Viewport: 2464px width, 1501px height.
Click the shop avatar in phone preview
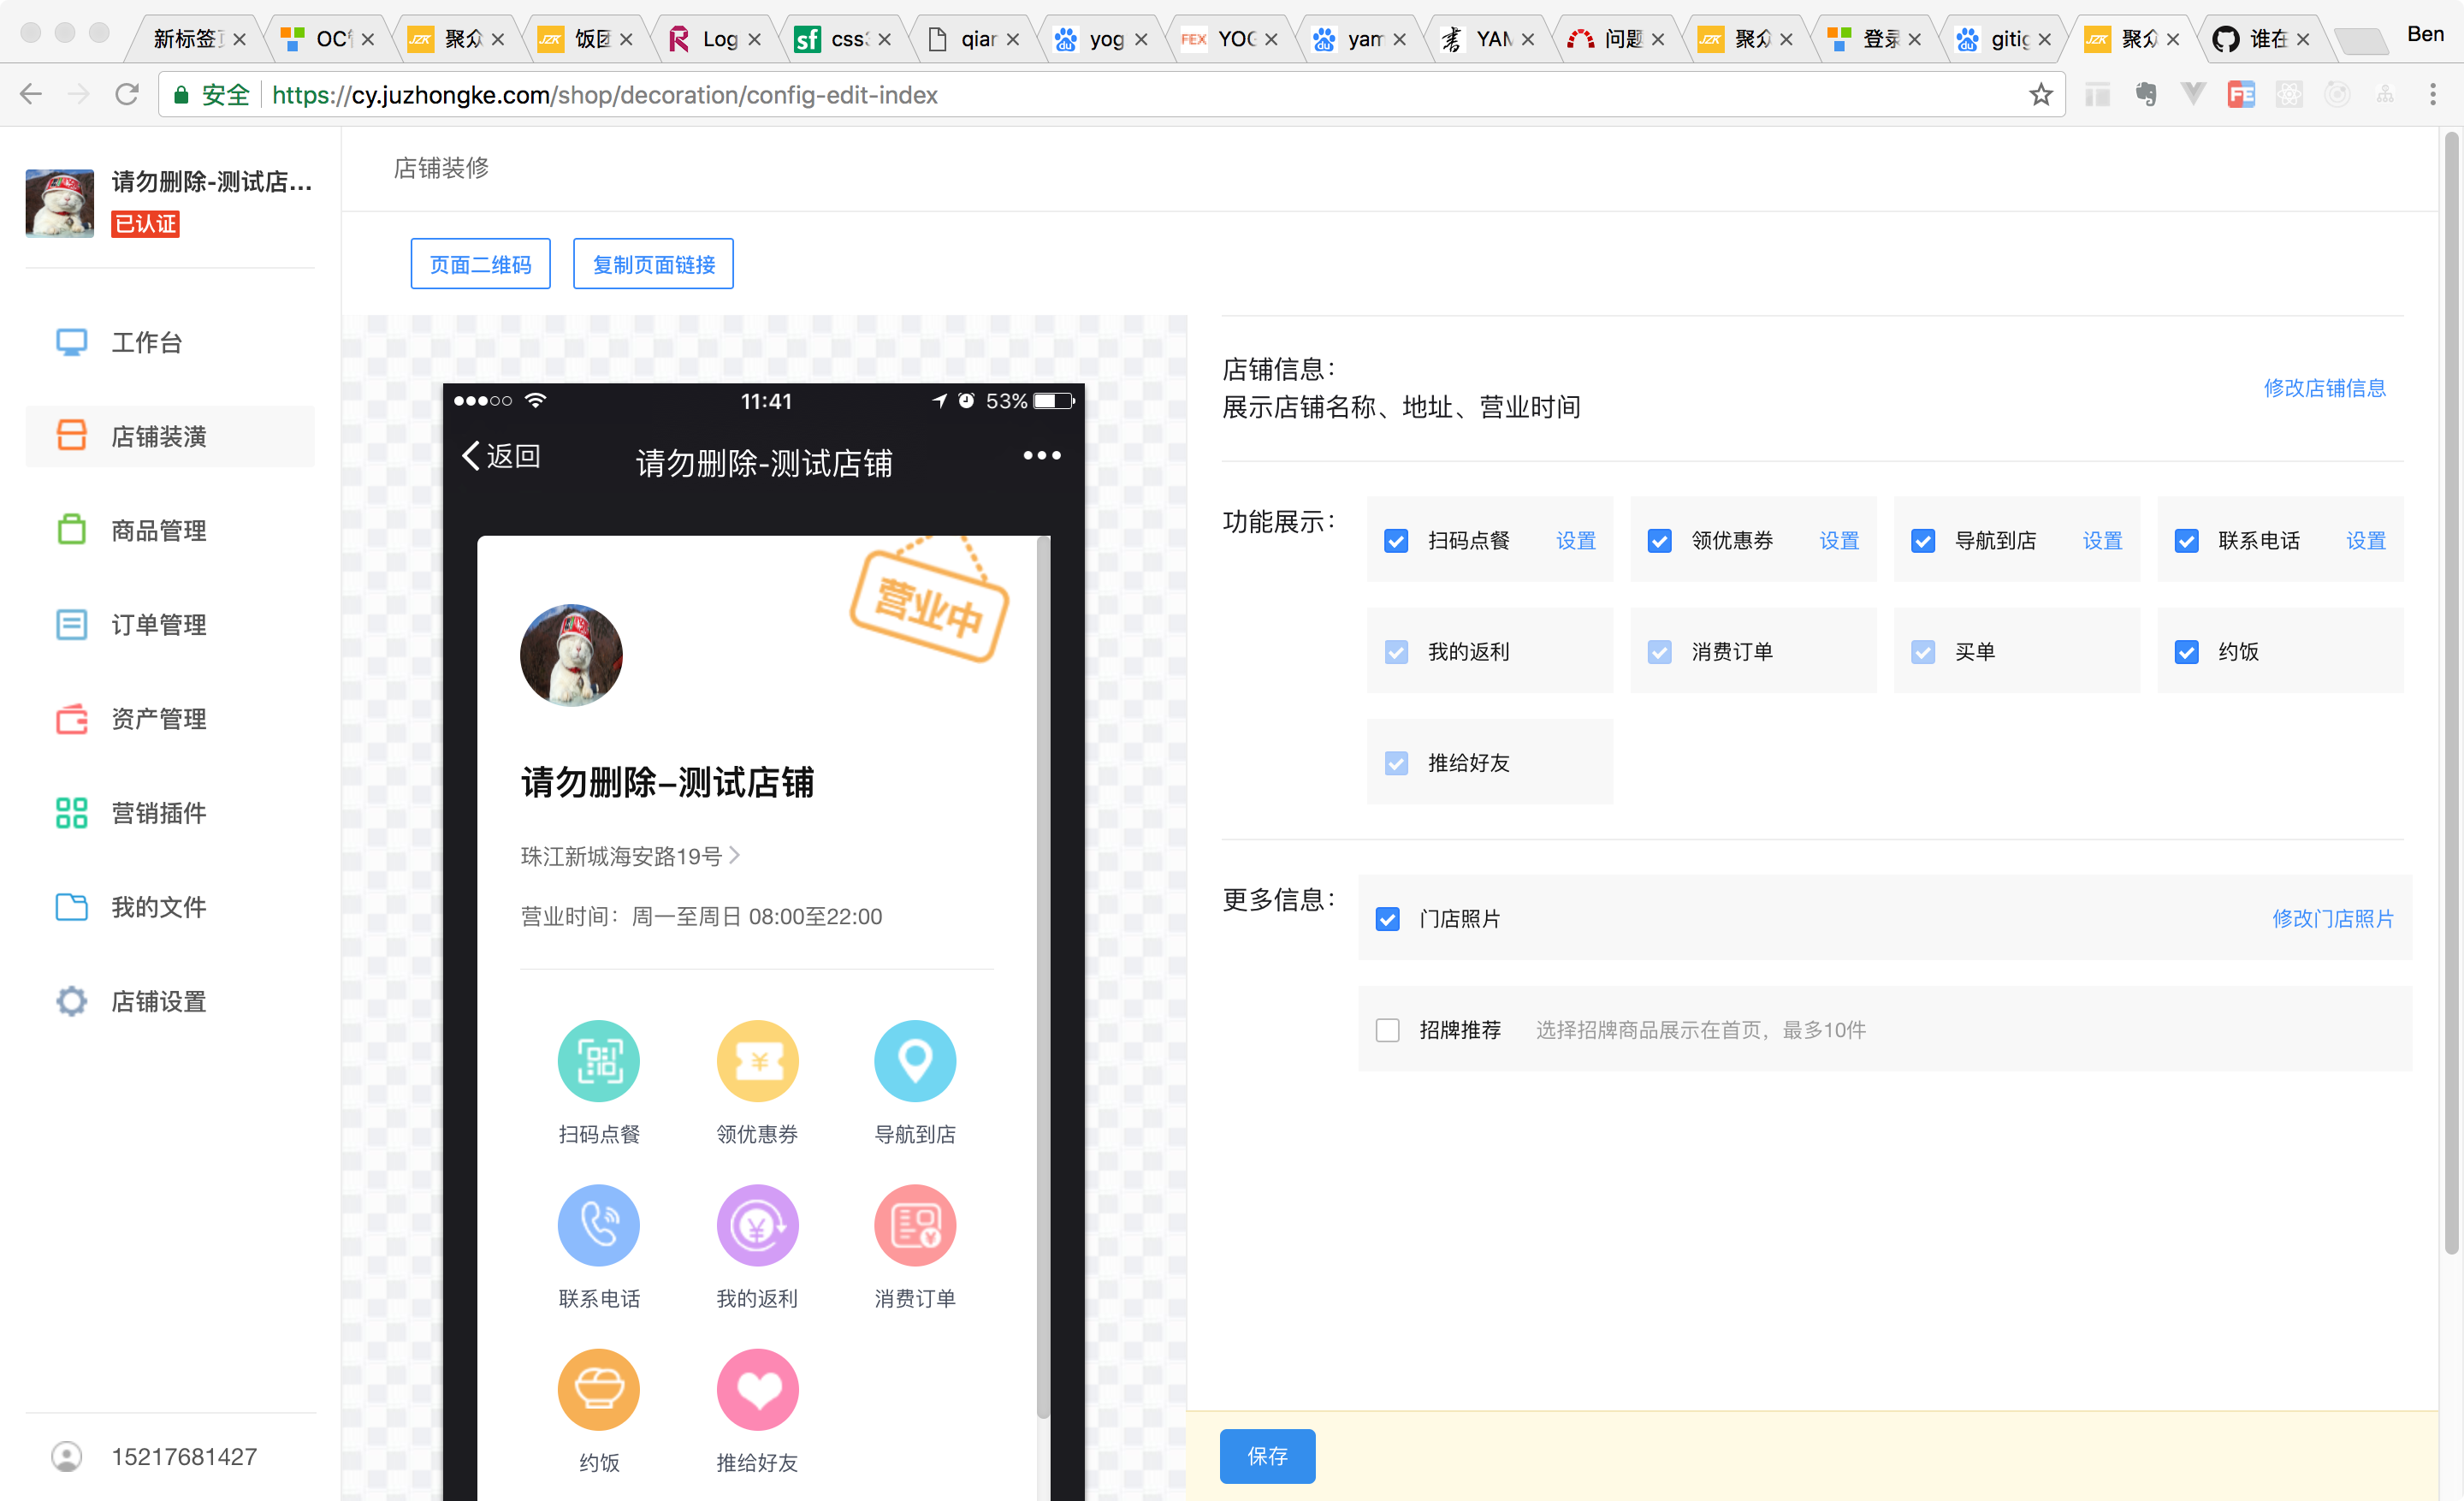(x=571, y=655)
